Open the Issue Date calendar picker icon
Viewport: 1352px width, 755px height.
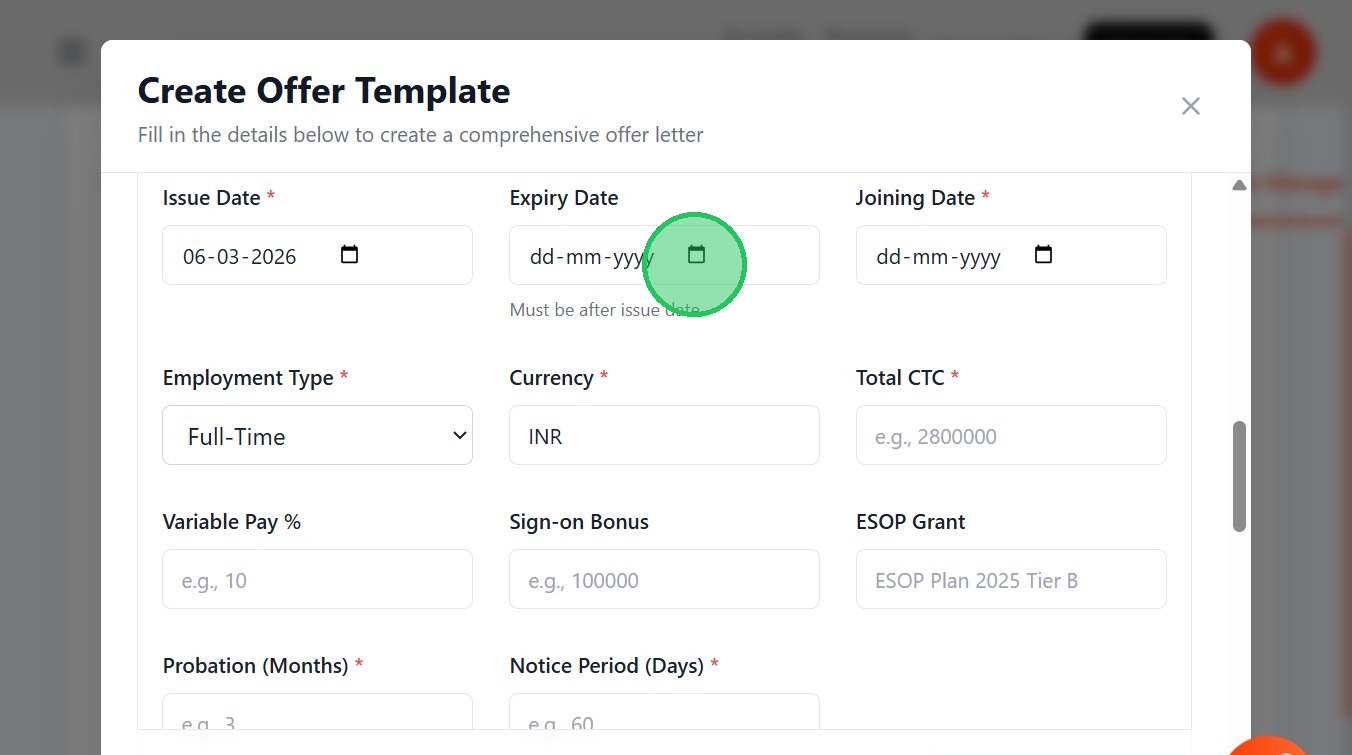tap(349, 255)
